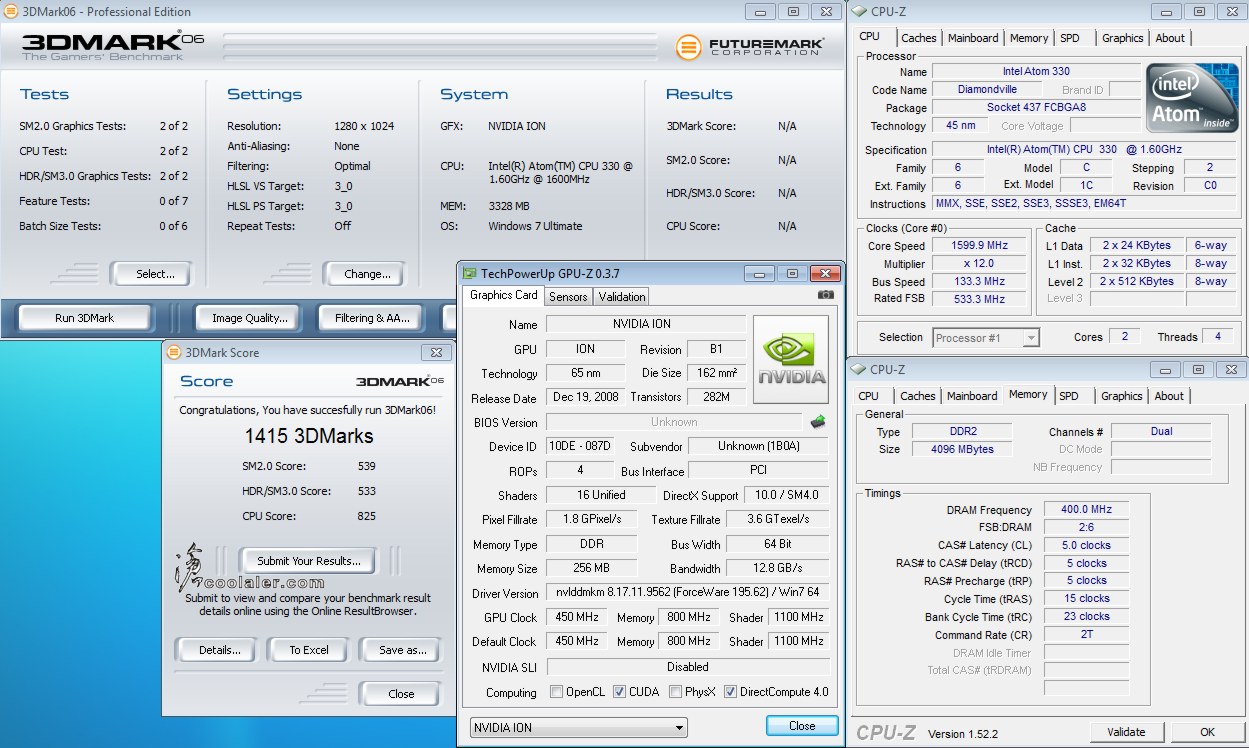Toggle the PhysX checkbox

coord(676,692)
